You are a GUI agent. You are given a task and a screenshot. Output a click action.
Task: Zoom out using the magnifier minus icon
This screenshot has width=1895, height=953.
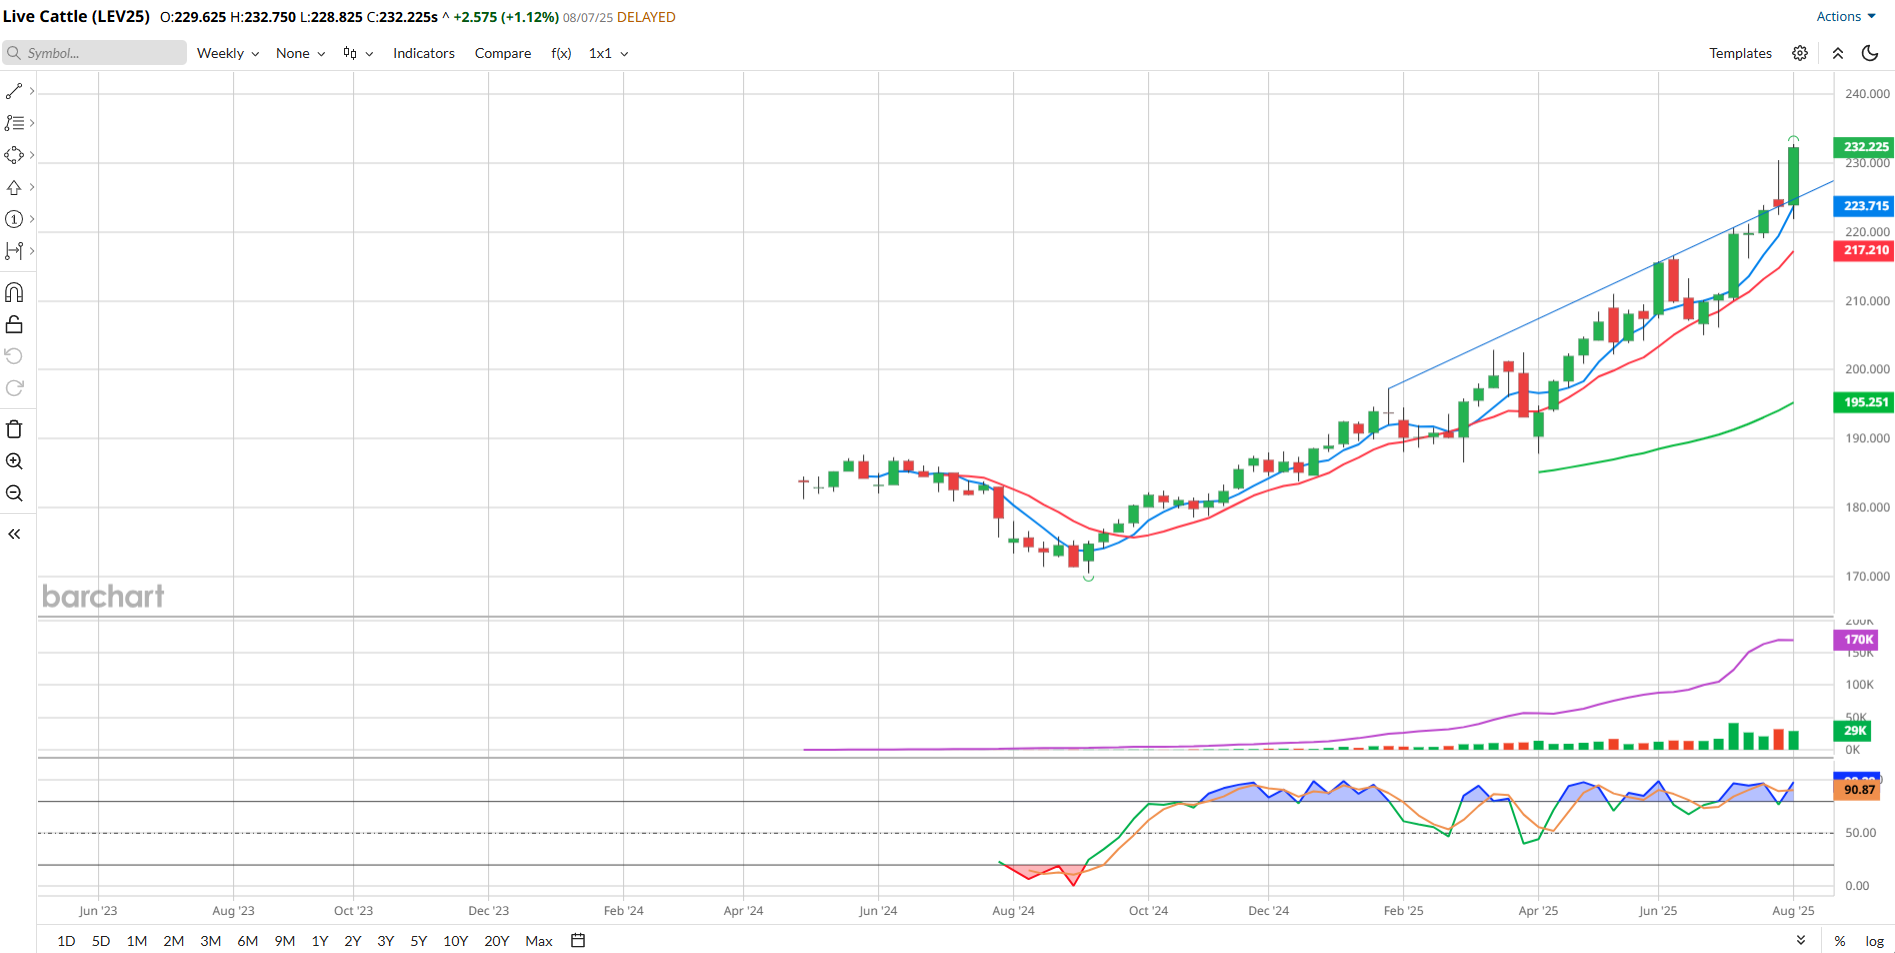(14, 493)
